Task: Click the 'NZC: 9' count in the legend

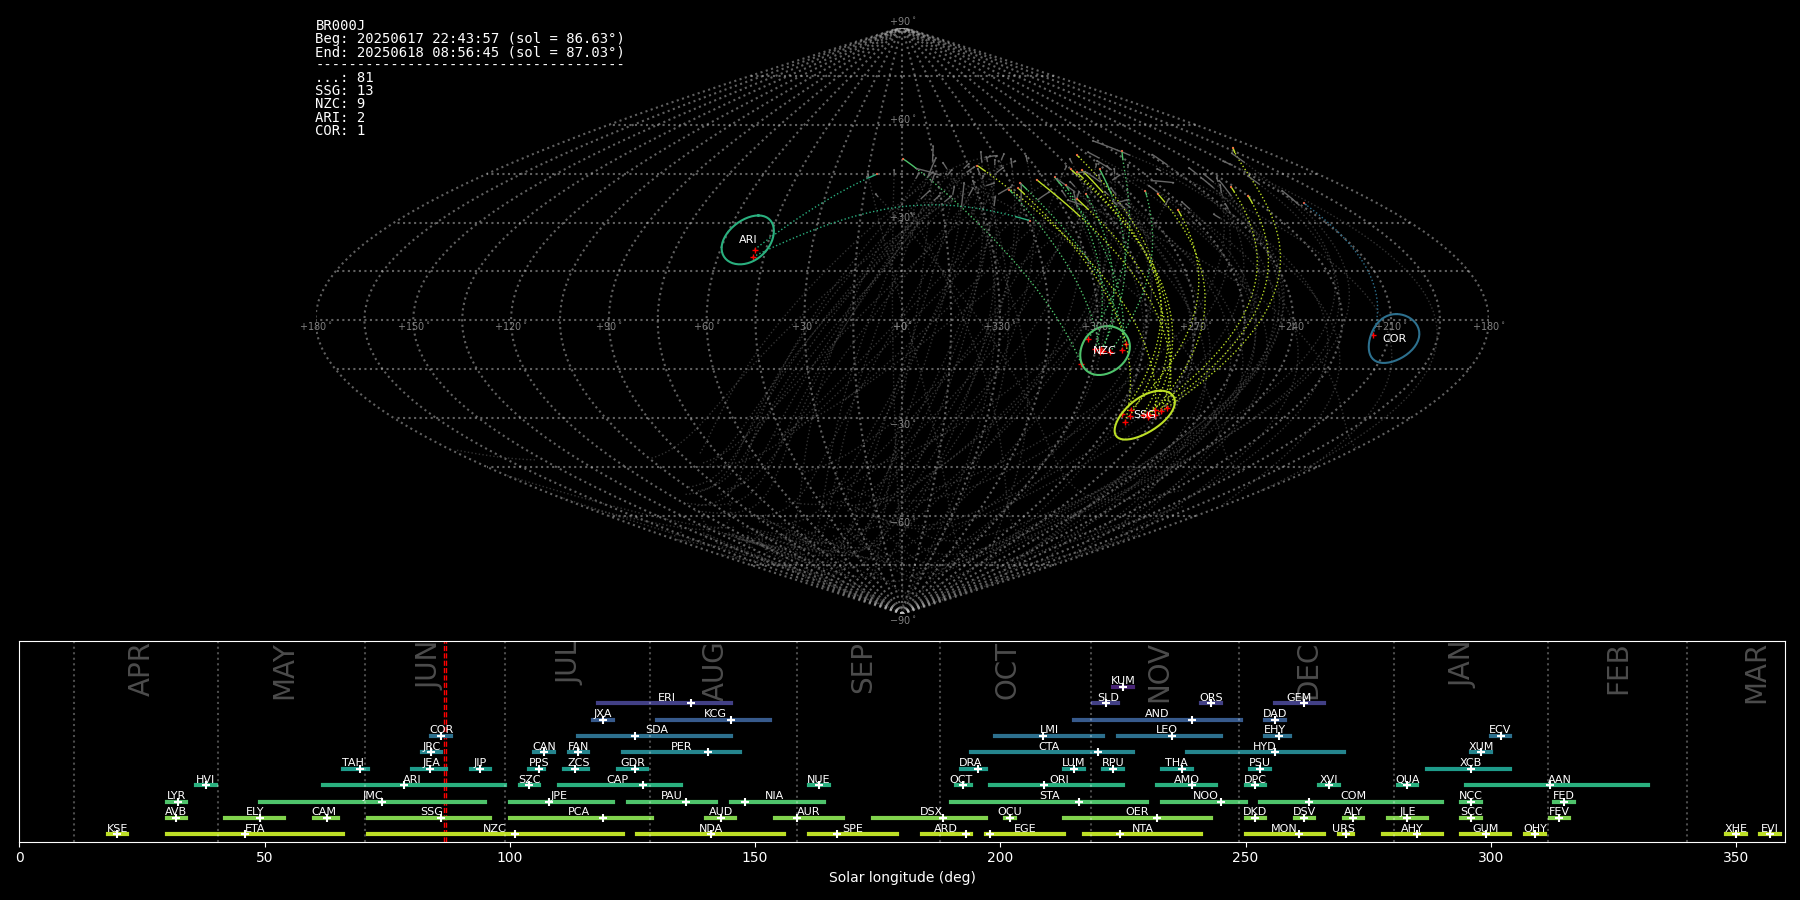Action: [340, 104]
